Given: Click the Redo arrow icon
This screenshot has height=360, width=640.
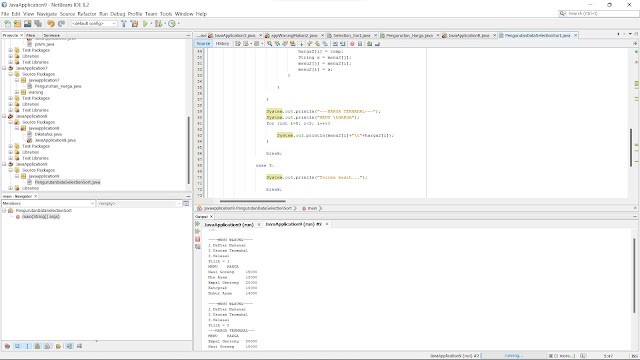Looking at the screenshot, I should 61,24.
